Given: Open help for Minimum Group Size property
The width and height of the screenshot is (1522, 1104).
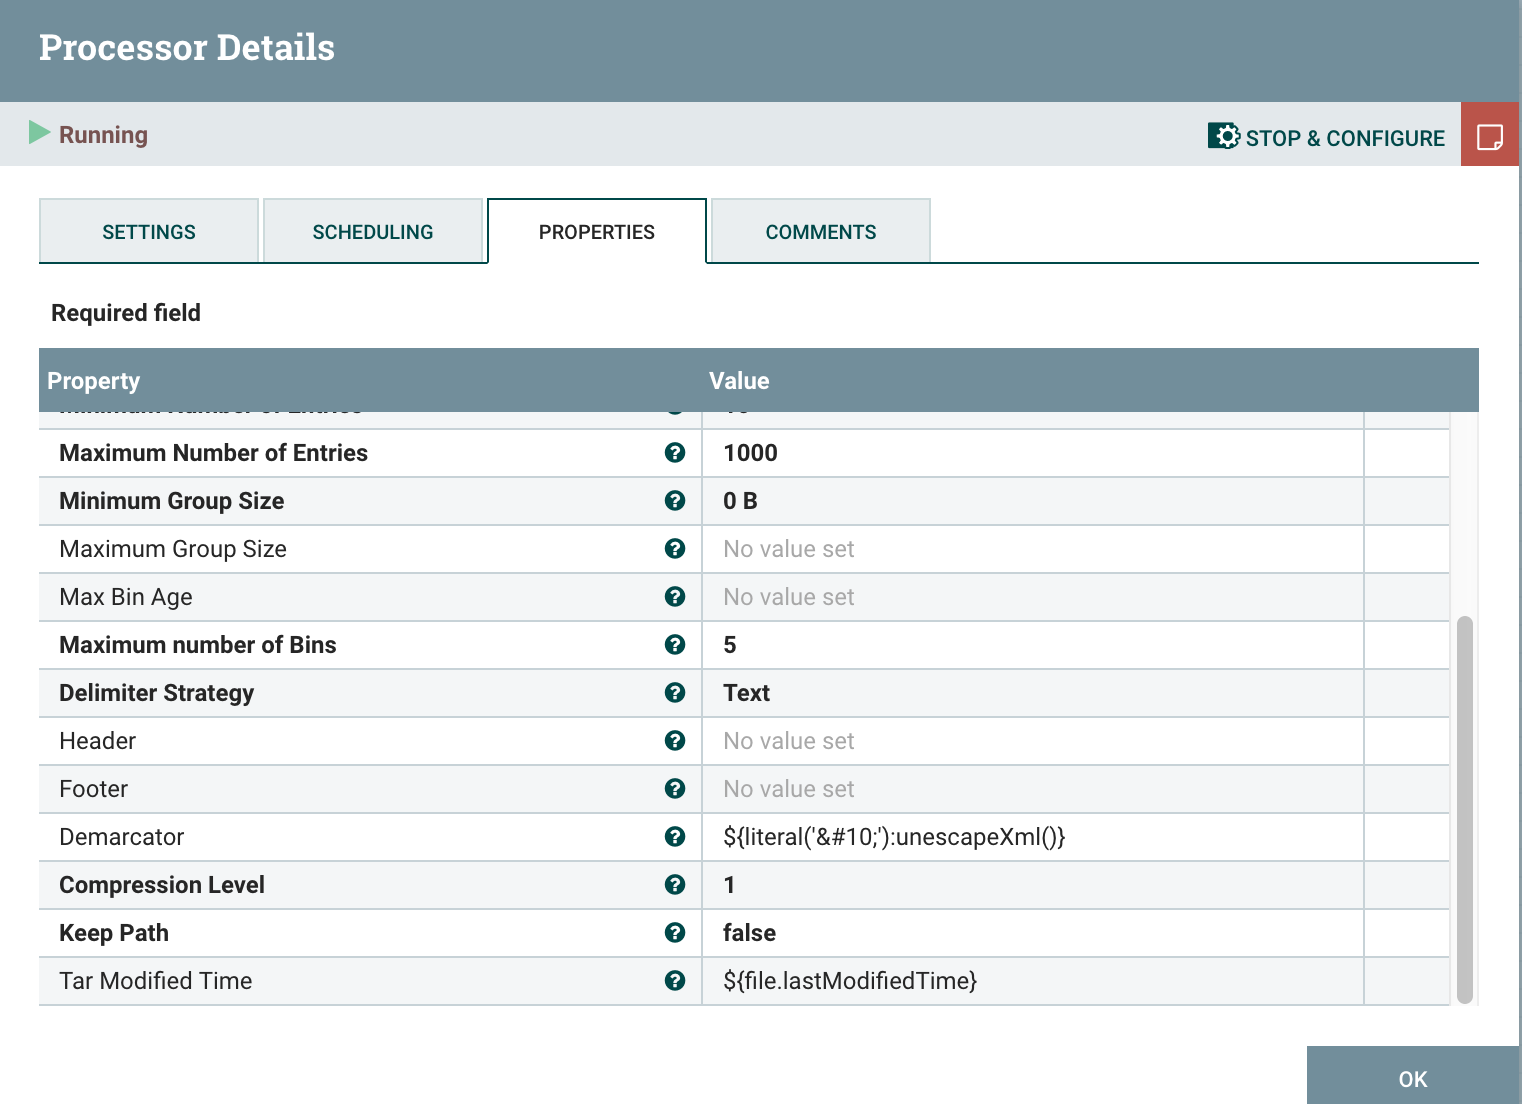Looking at the screenshot, I should 675,501.
